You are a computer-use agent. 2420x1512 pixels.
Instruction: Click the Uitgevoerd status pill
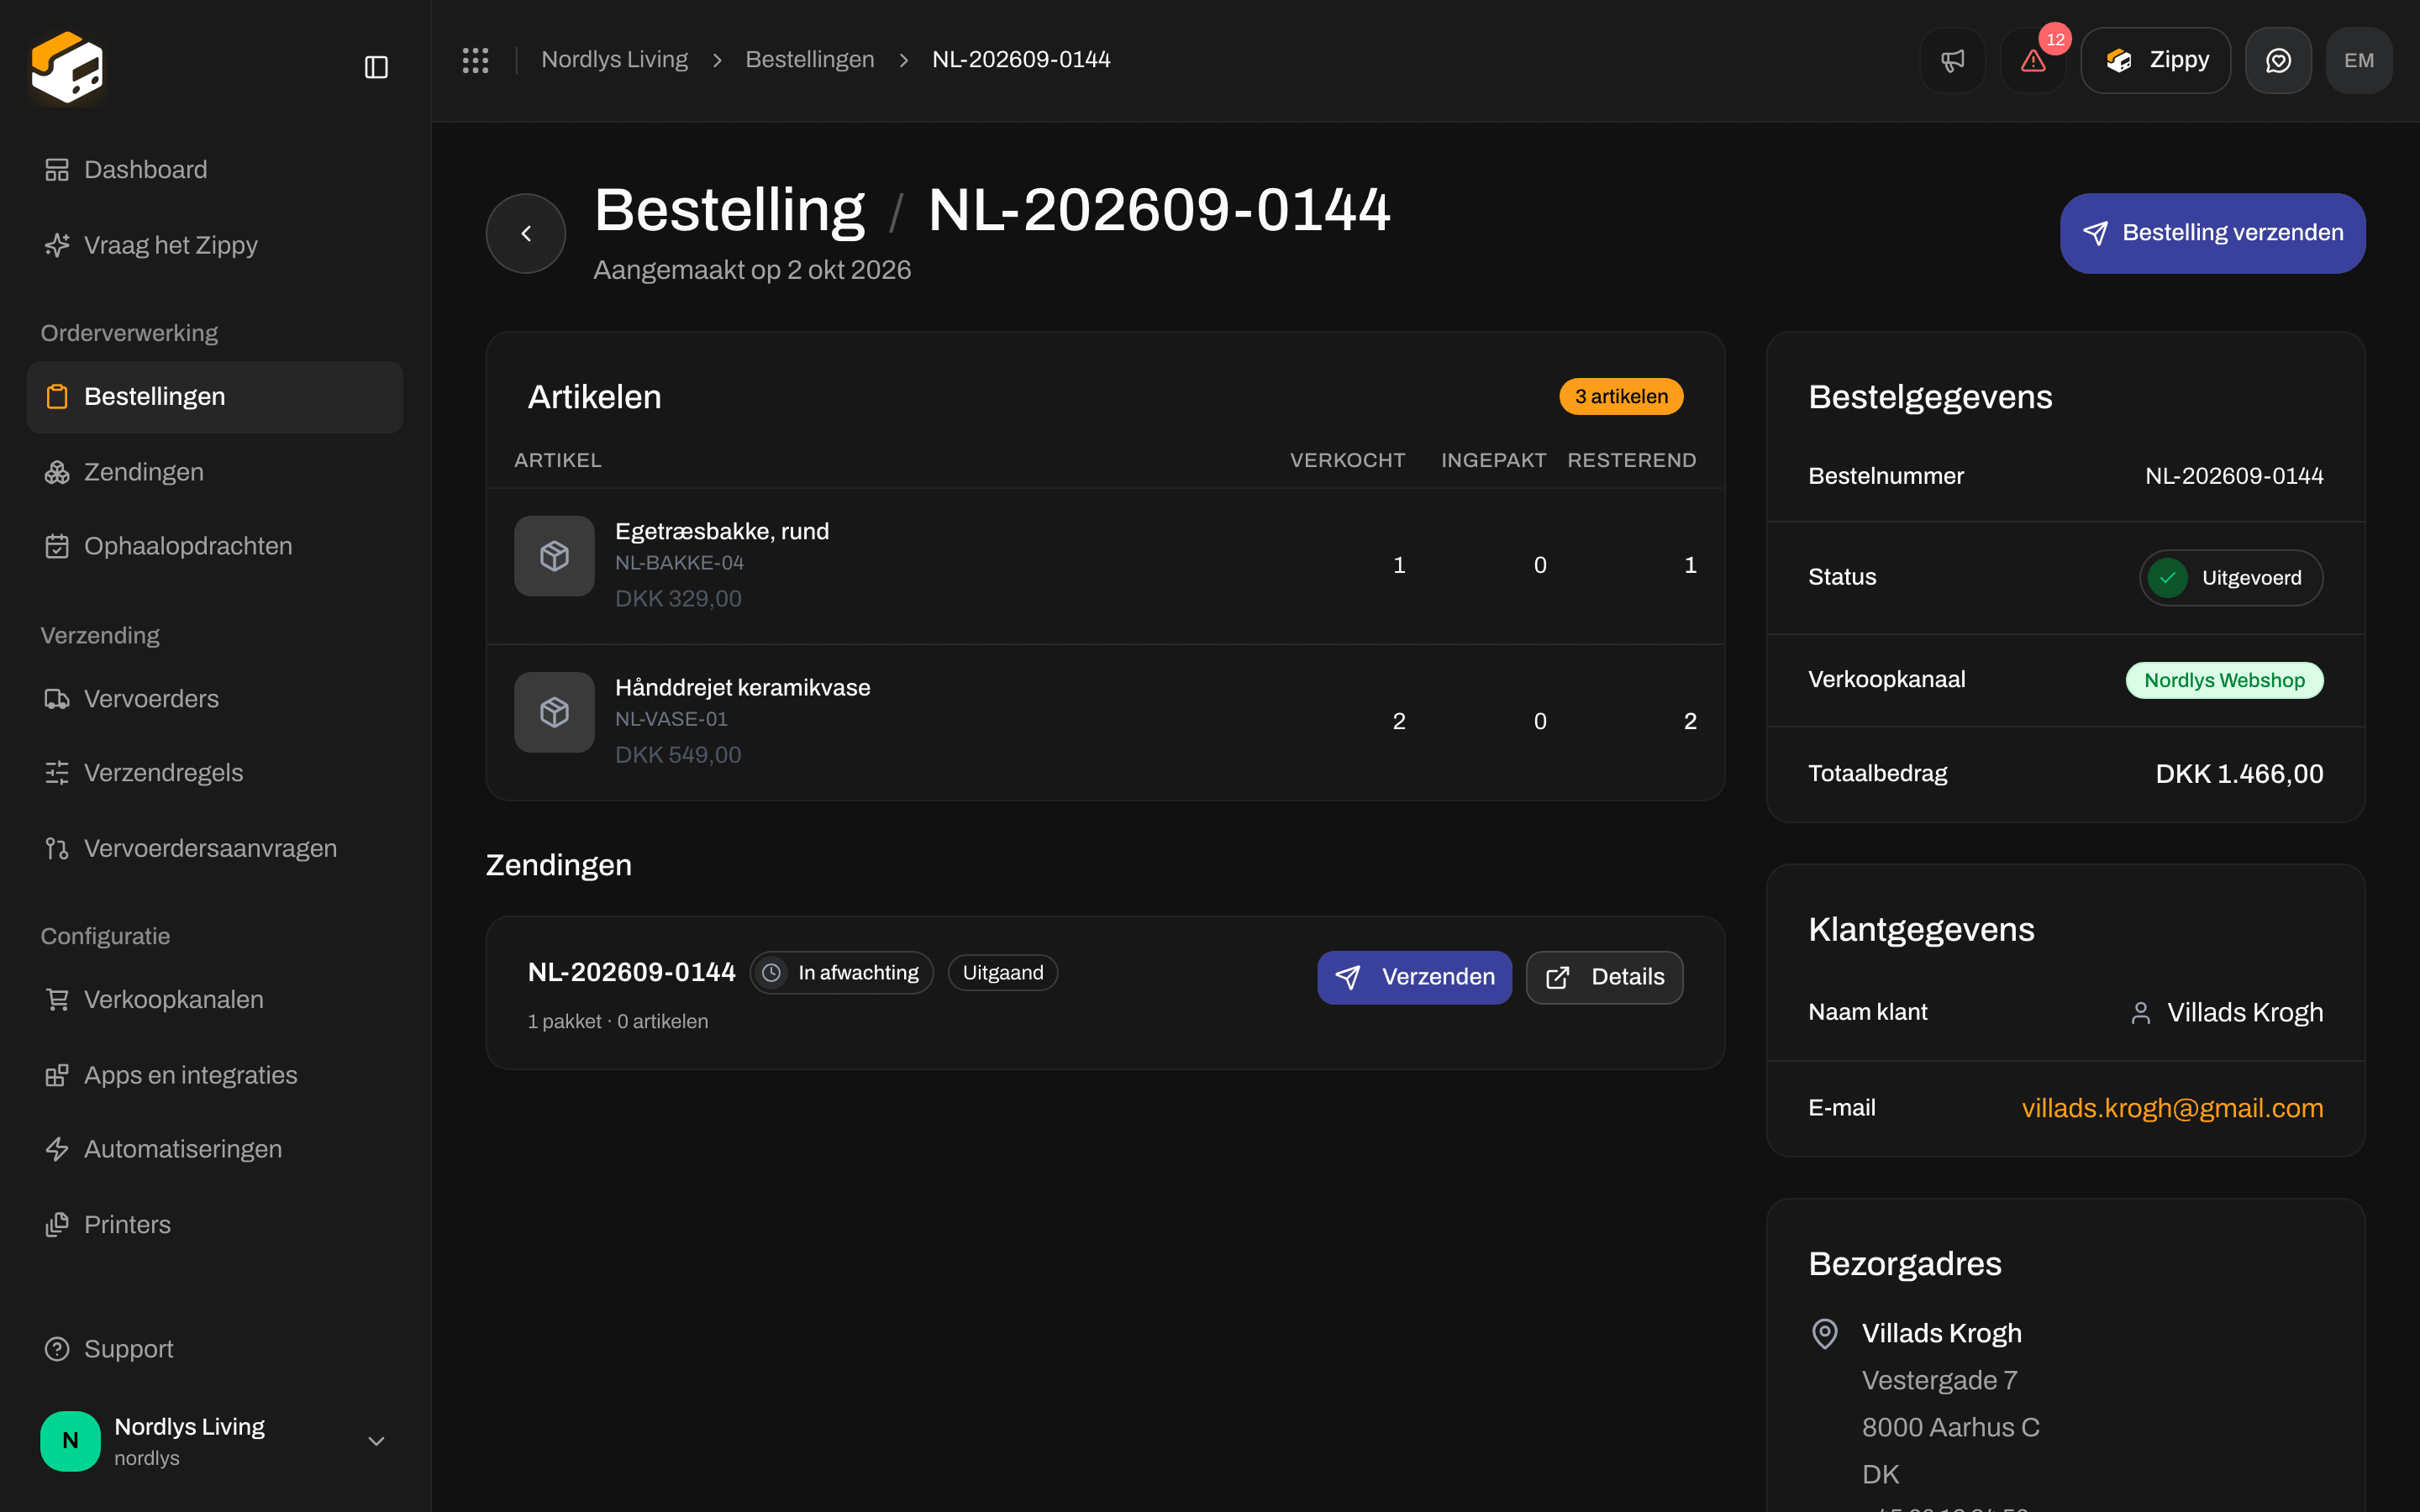click(2230, 578)
